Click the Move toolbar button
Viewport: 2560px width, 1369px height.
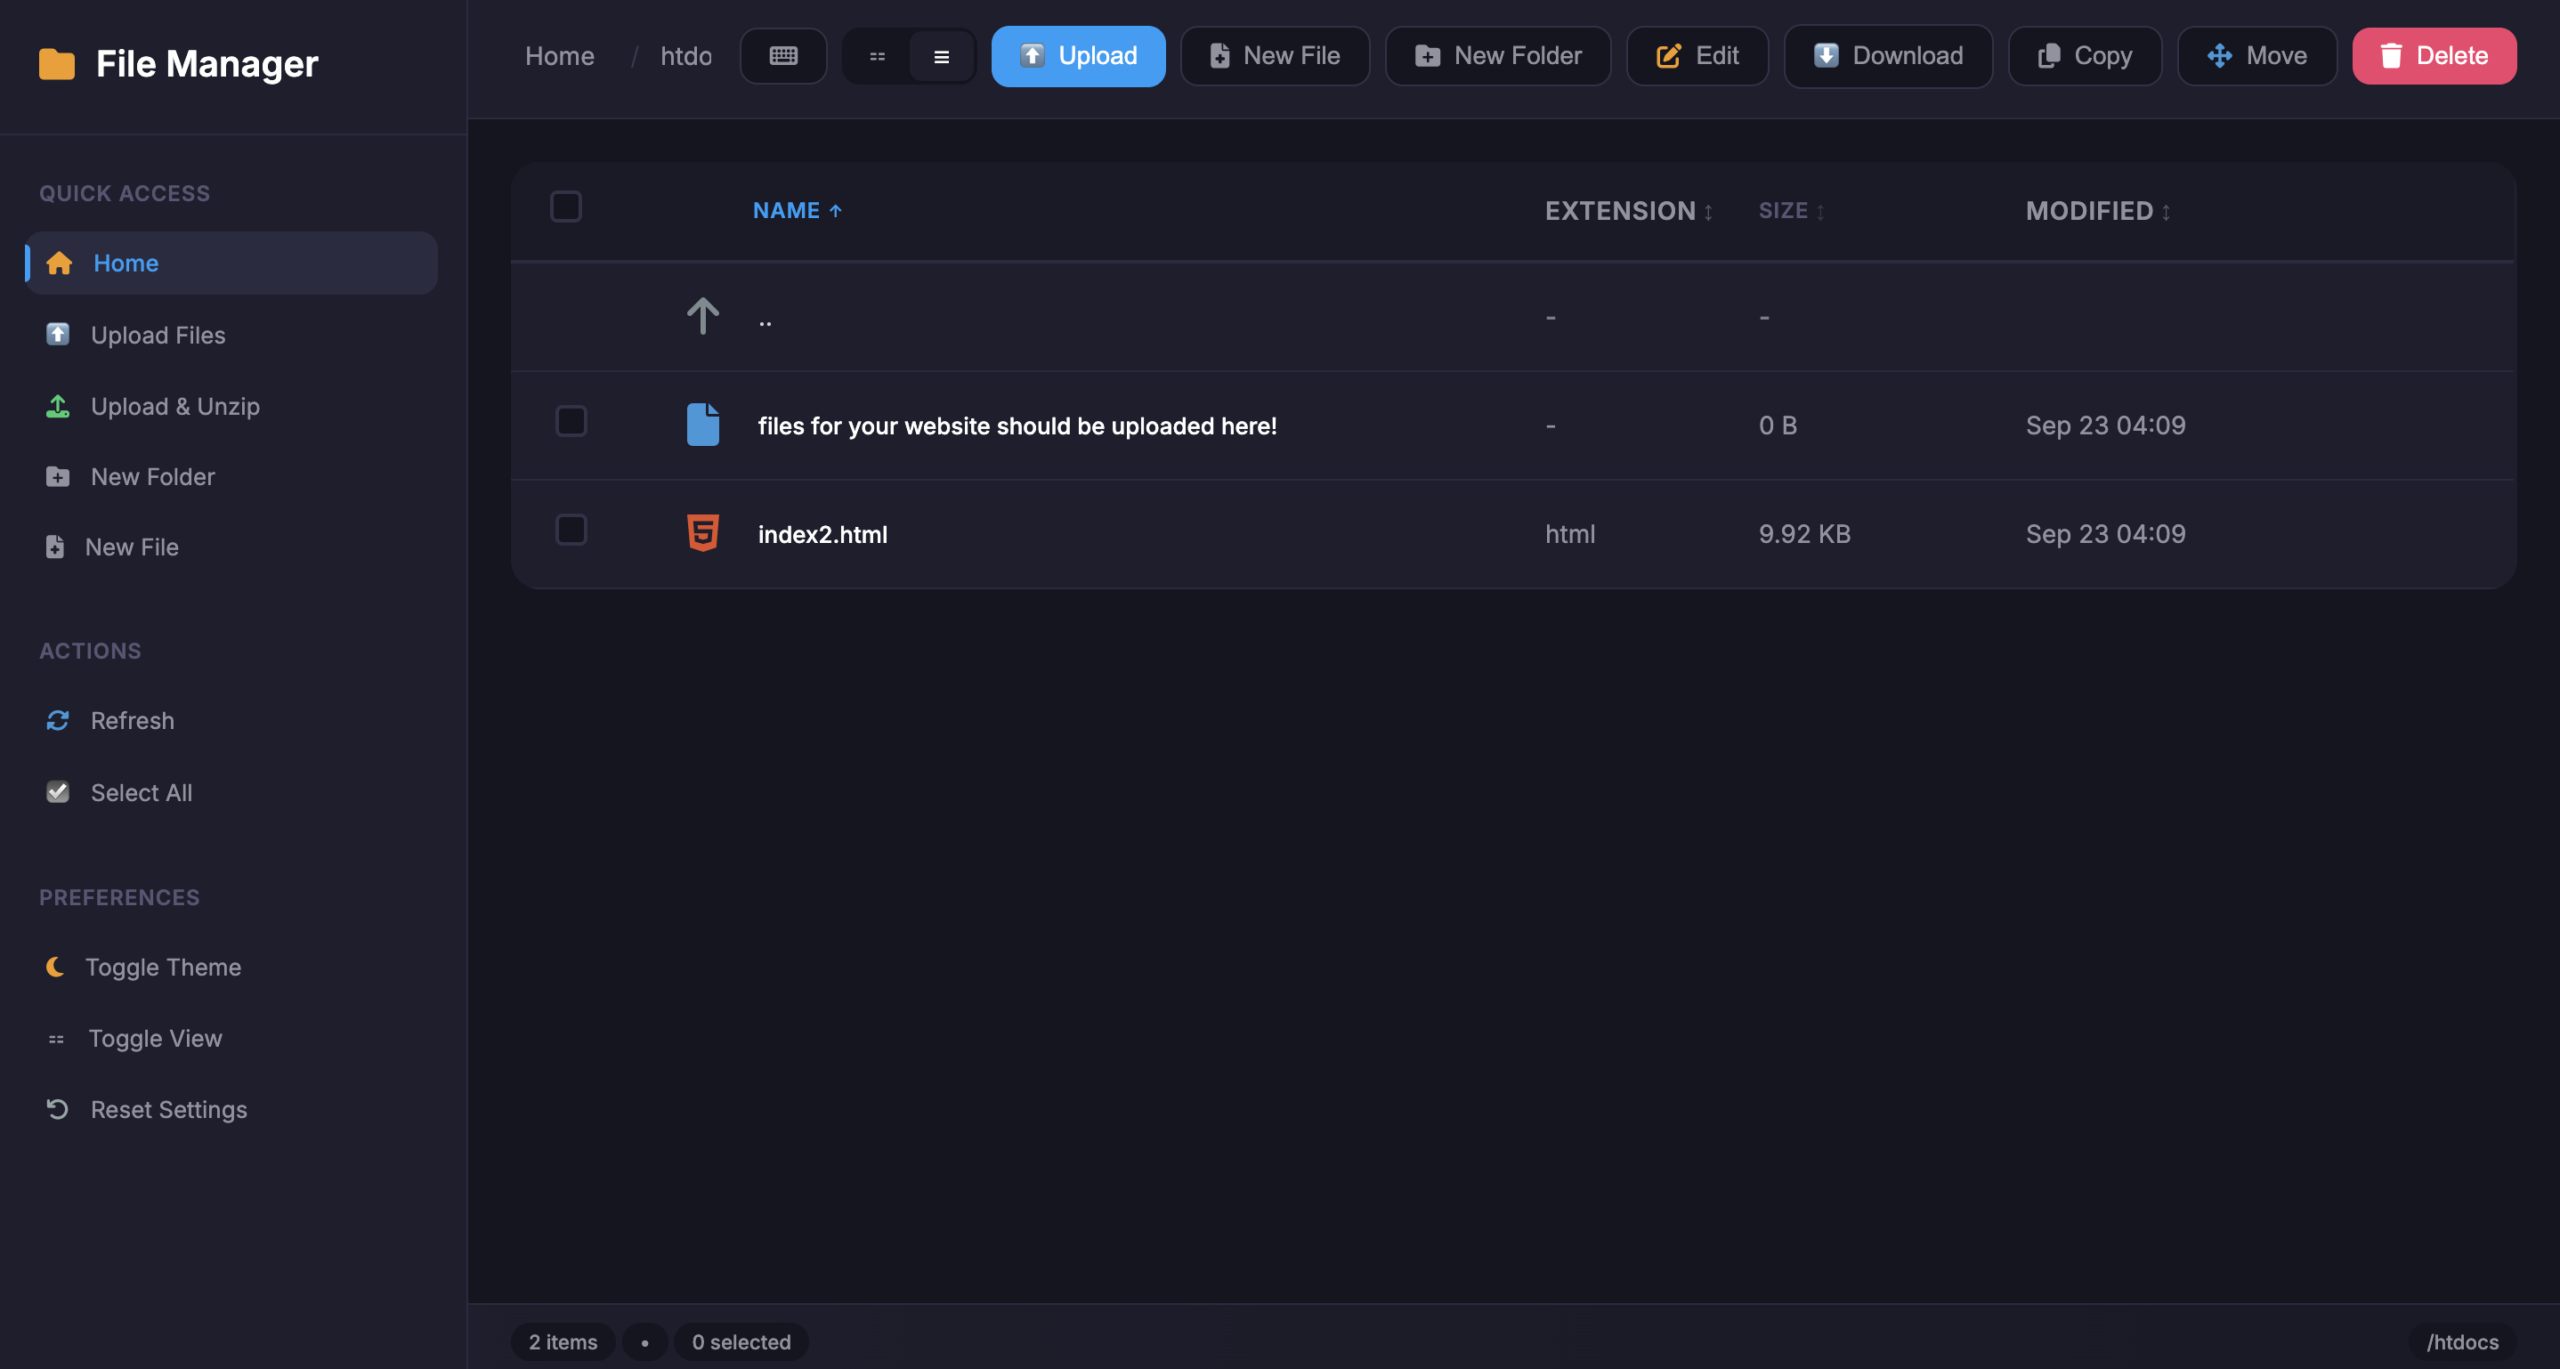pyautogui.click(x=2257, y=56)
